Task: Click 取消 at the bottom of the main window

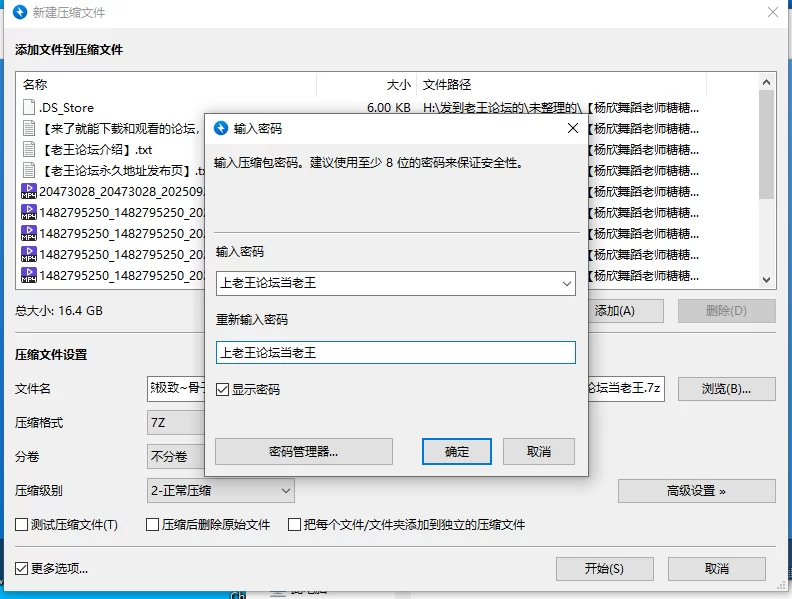Action: coord(717,569)
